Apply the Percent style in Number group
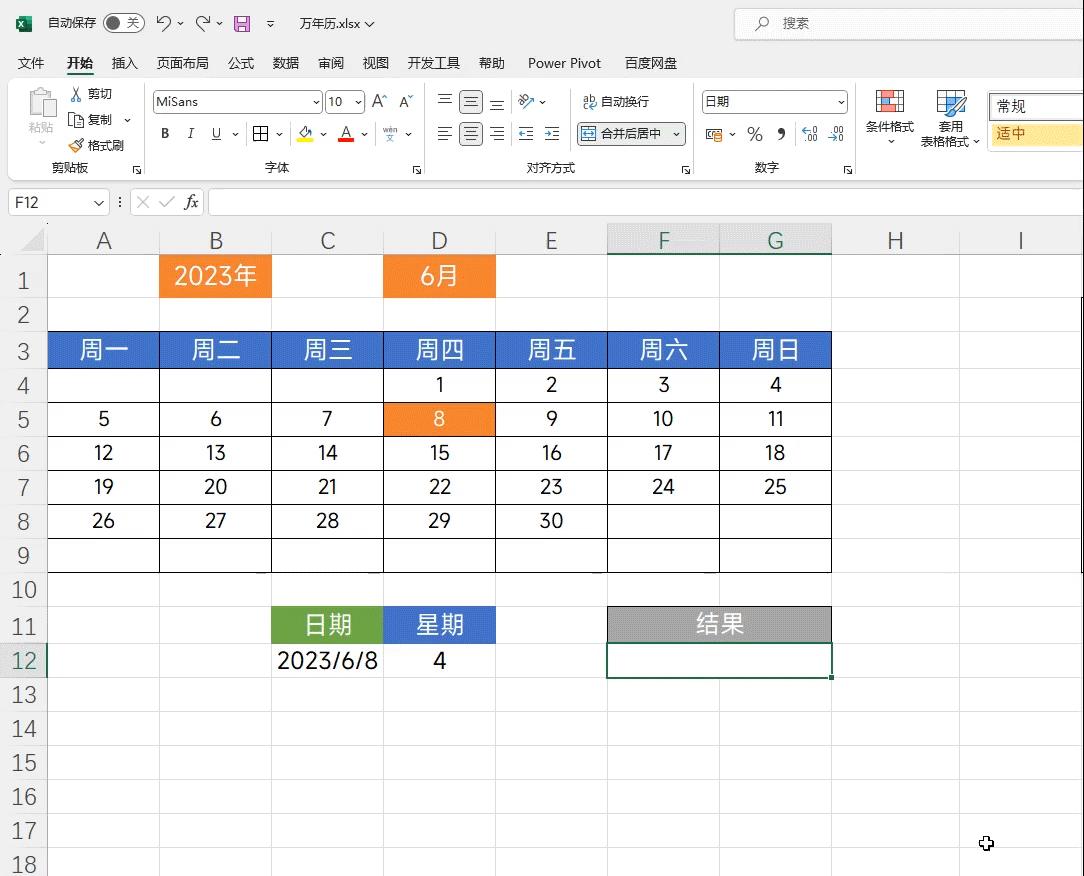Viewport: 1084px width, 876px height. tap(754, 134)
